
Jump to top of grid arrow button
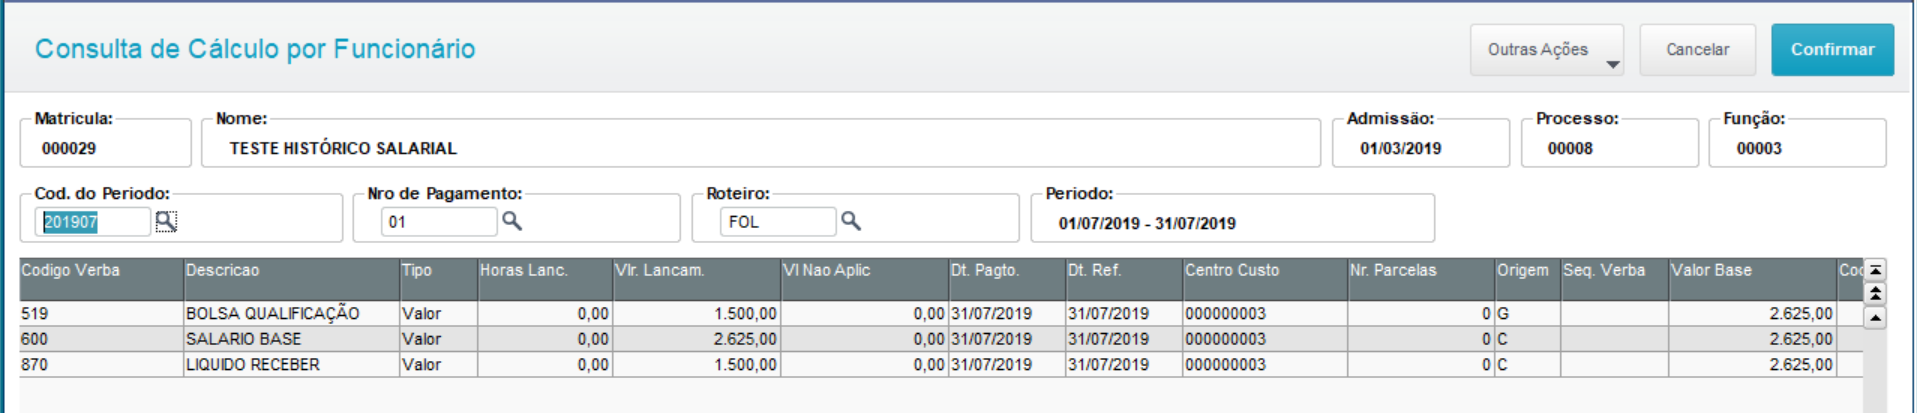pyautogui.click(x=1876, y=270)
